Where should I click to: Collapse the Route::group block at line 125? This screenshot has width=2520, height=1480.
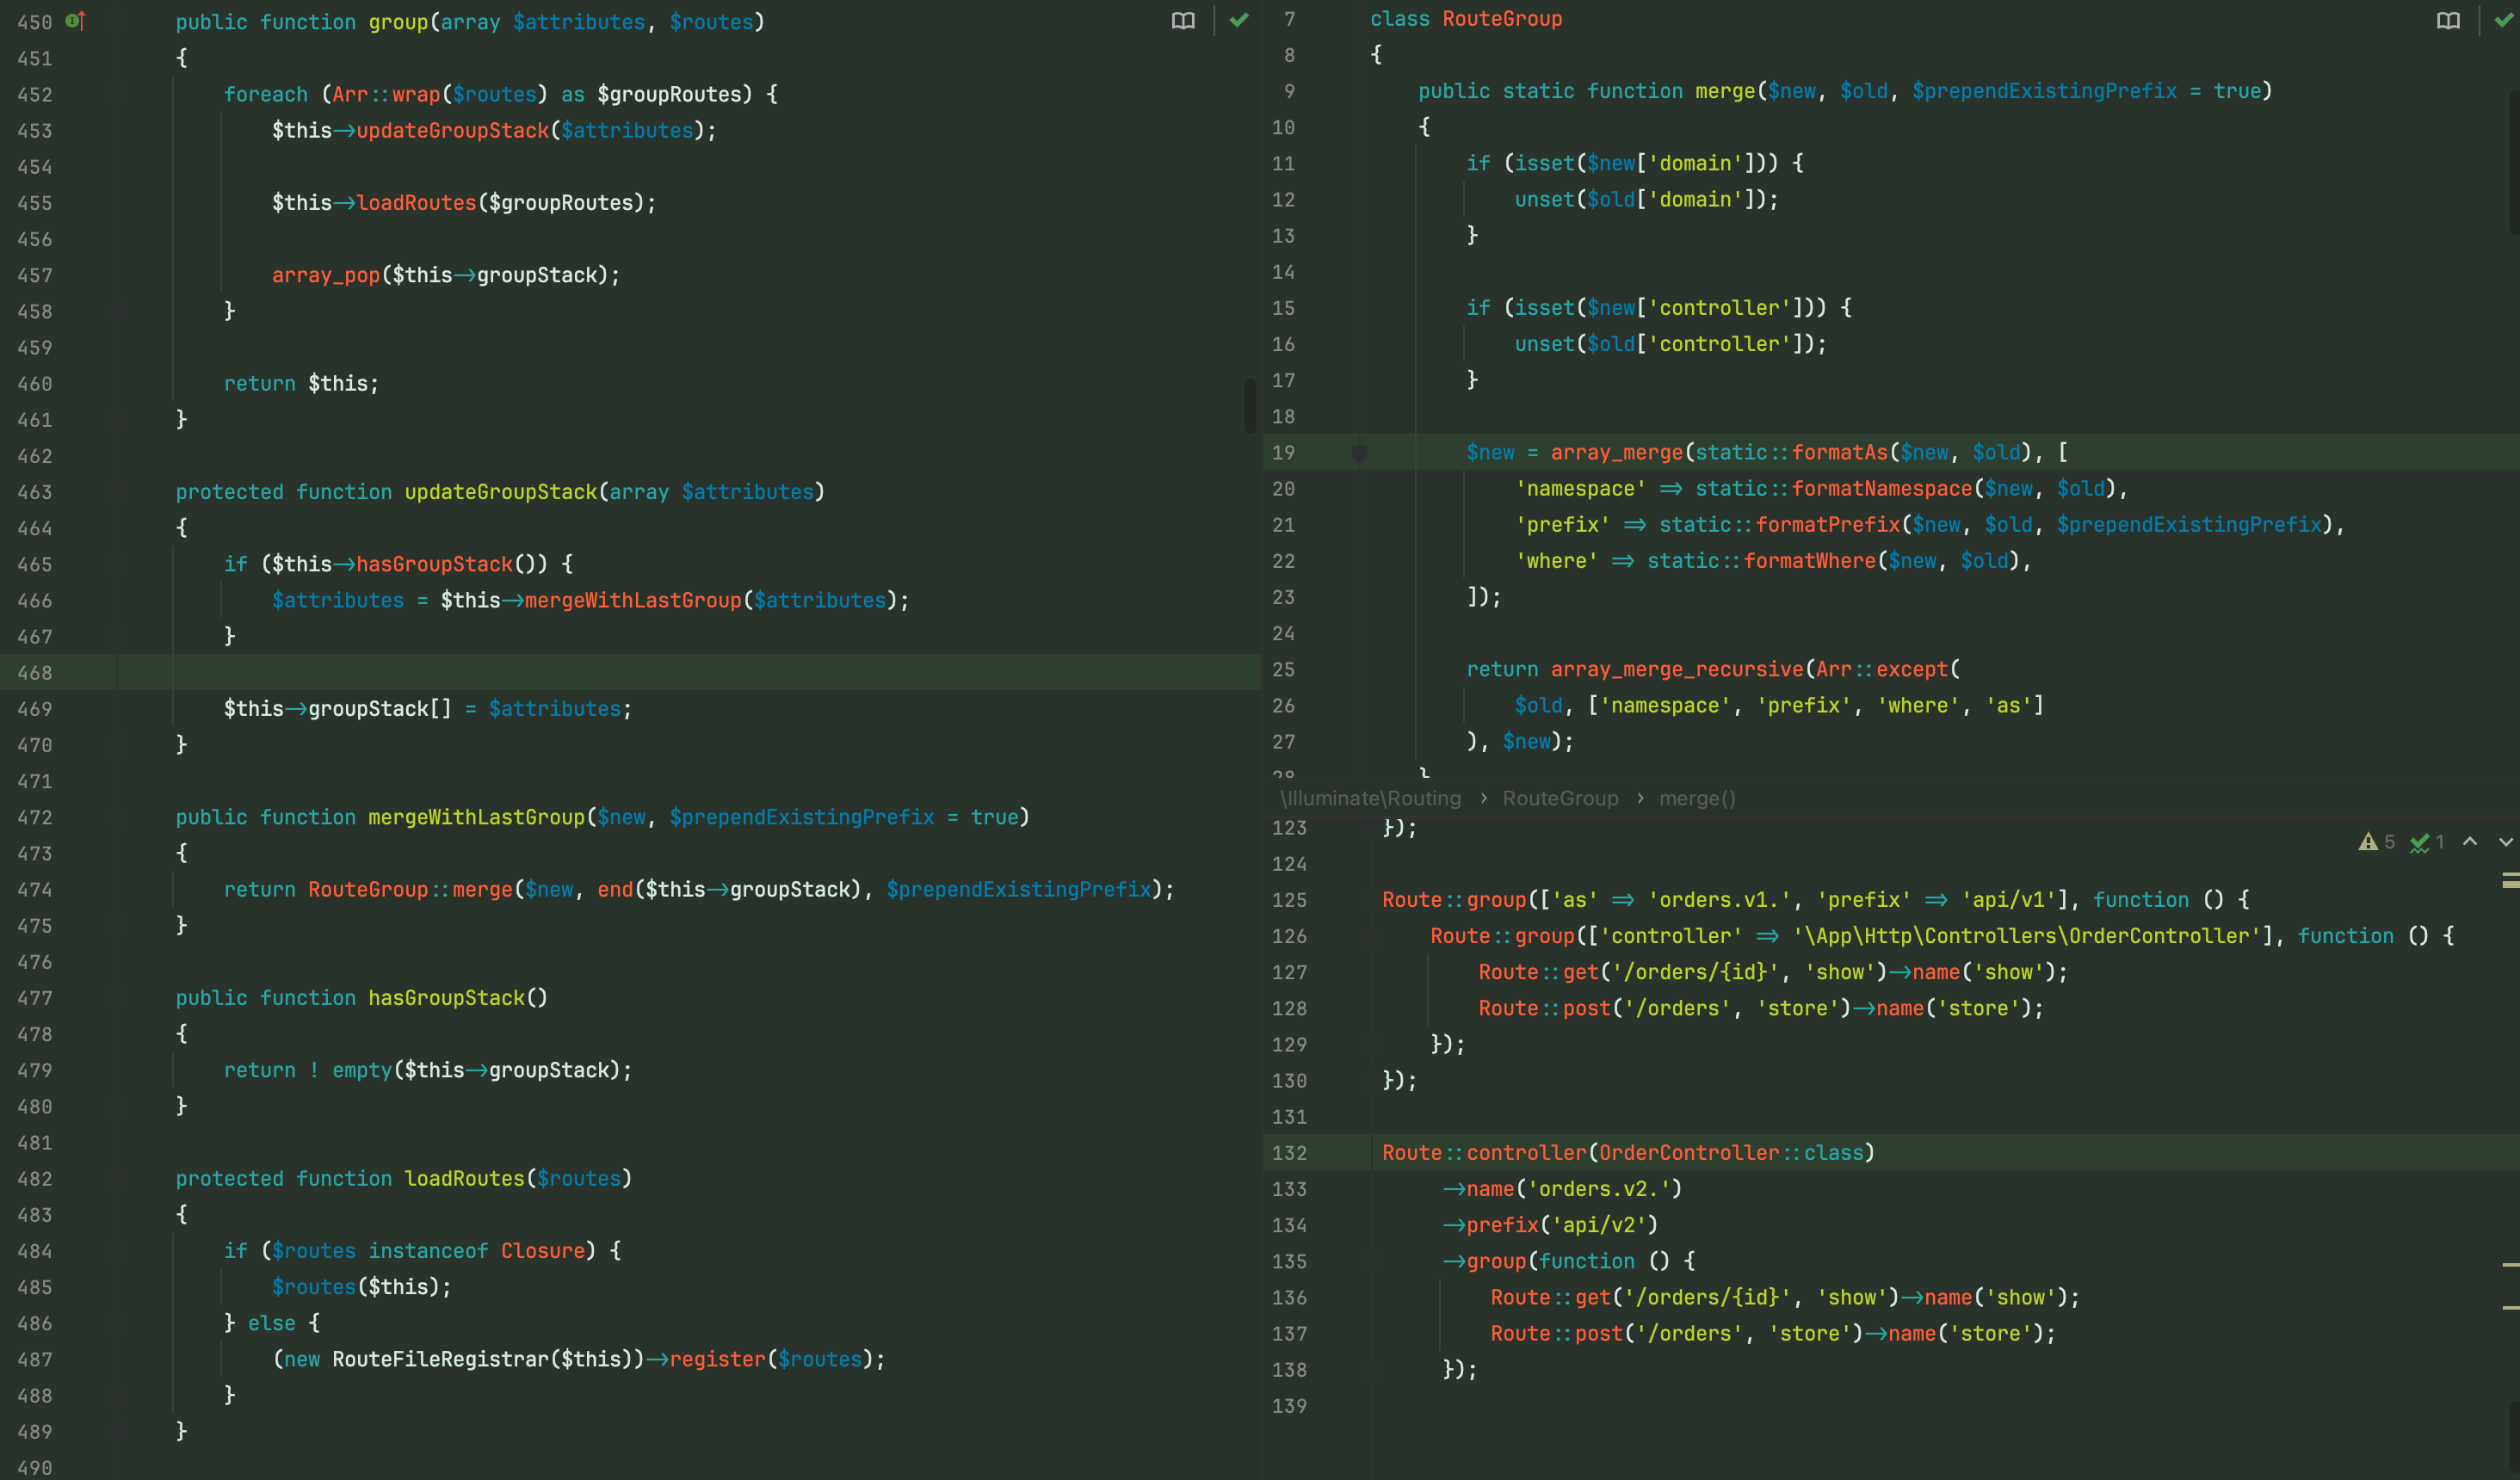(1373, 900)
